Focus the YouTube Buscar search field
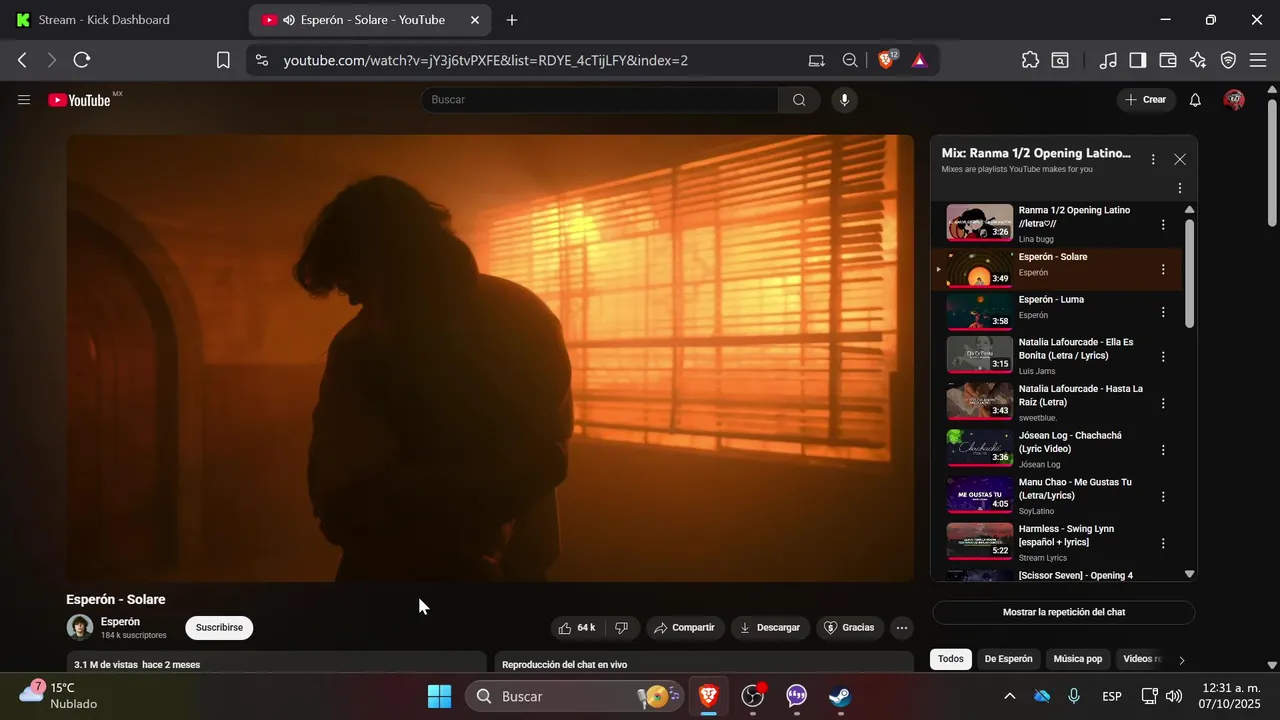1280x720 pixels. [600, 100]
